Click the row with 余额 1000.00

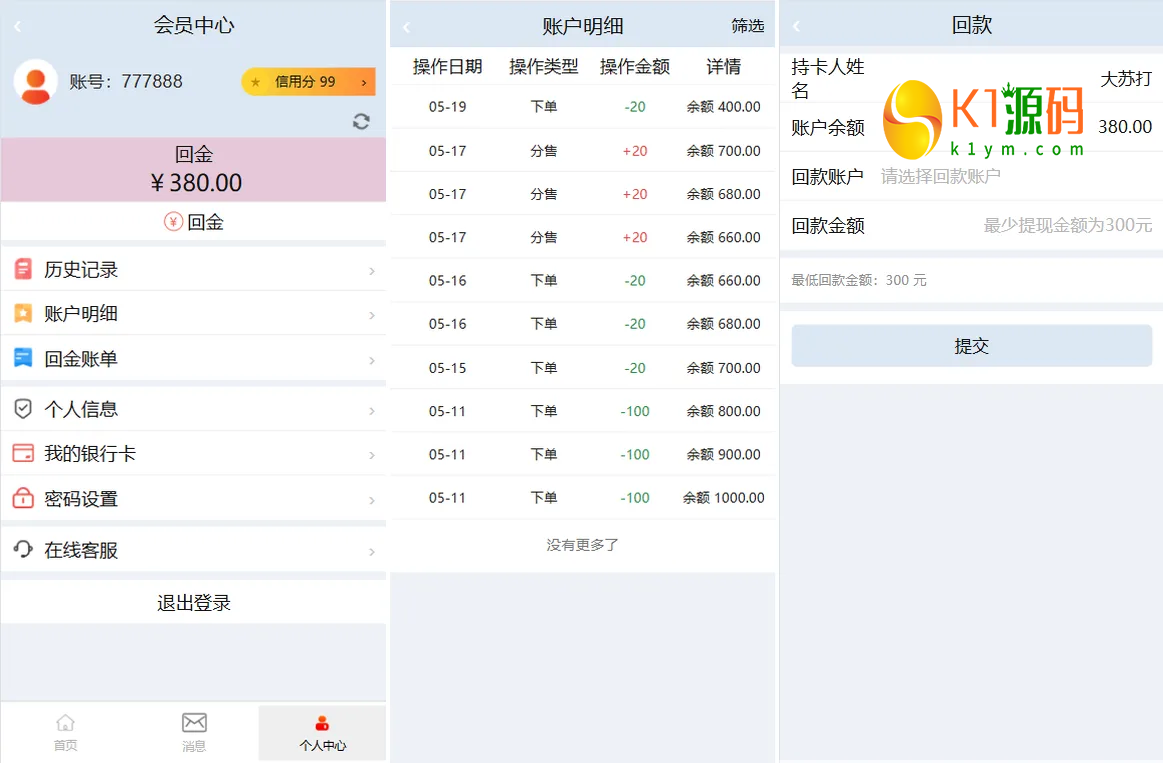click(x=582, y=498)
